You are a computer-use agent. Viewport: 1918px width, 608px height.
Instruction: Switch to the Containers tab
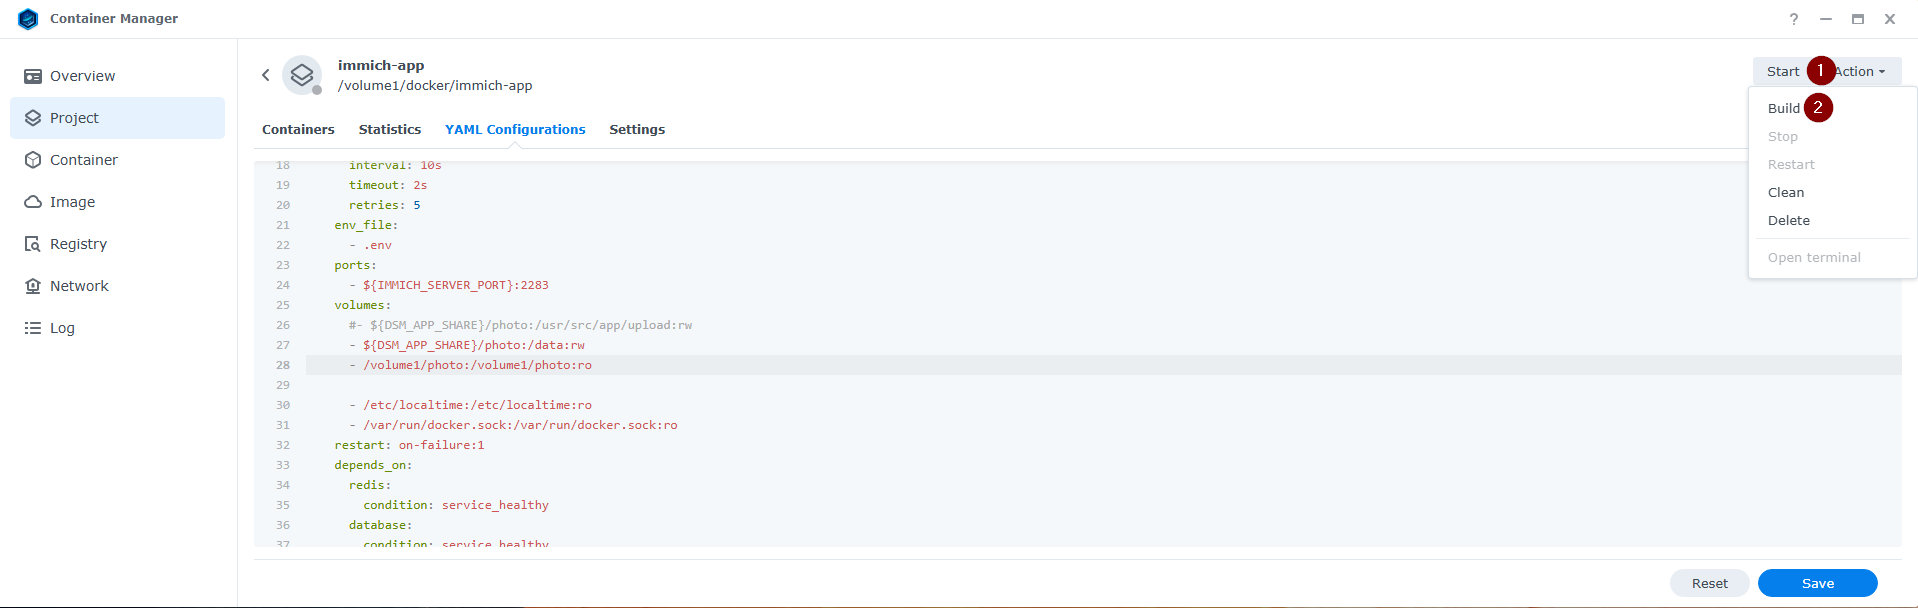[x=298, y=130]
